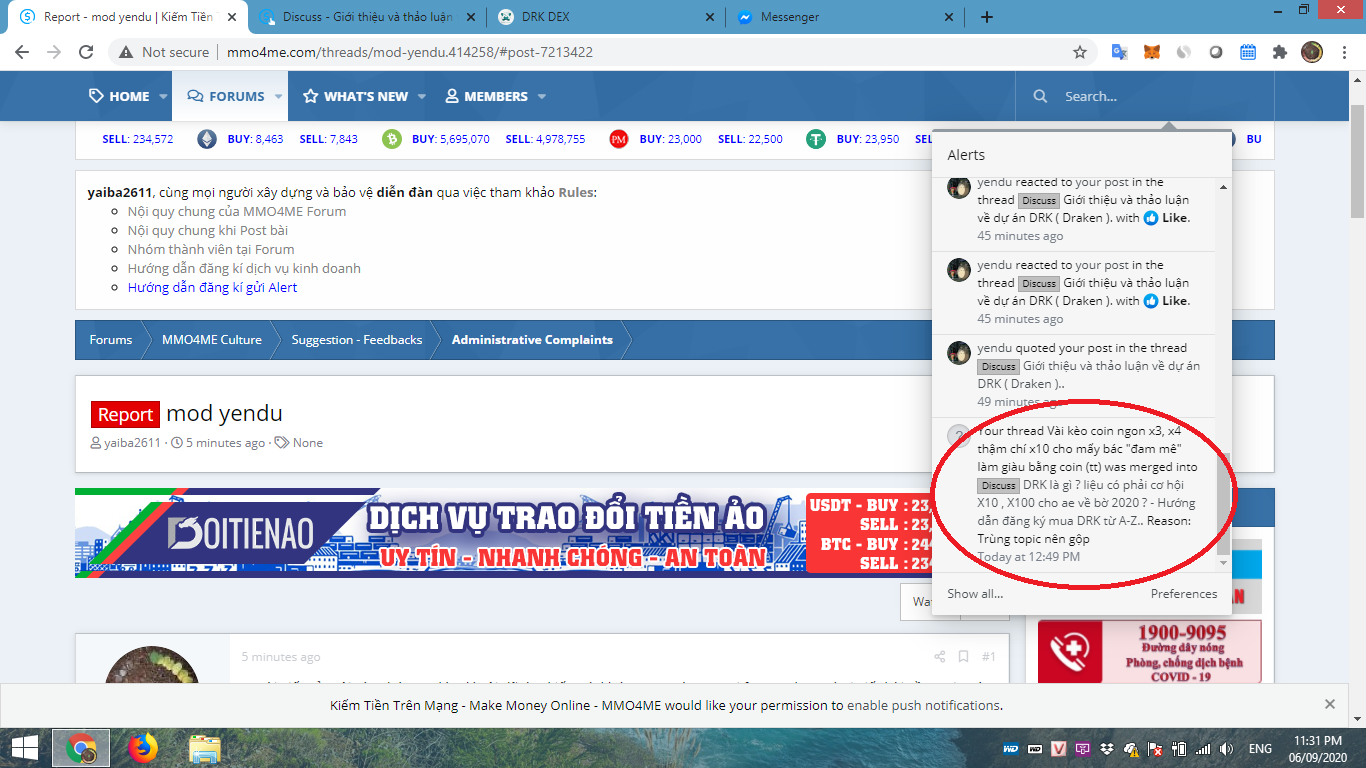1366x768 pixels.
Task: Click the battery icon in system tray
Action: (x=1179, y=748)
